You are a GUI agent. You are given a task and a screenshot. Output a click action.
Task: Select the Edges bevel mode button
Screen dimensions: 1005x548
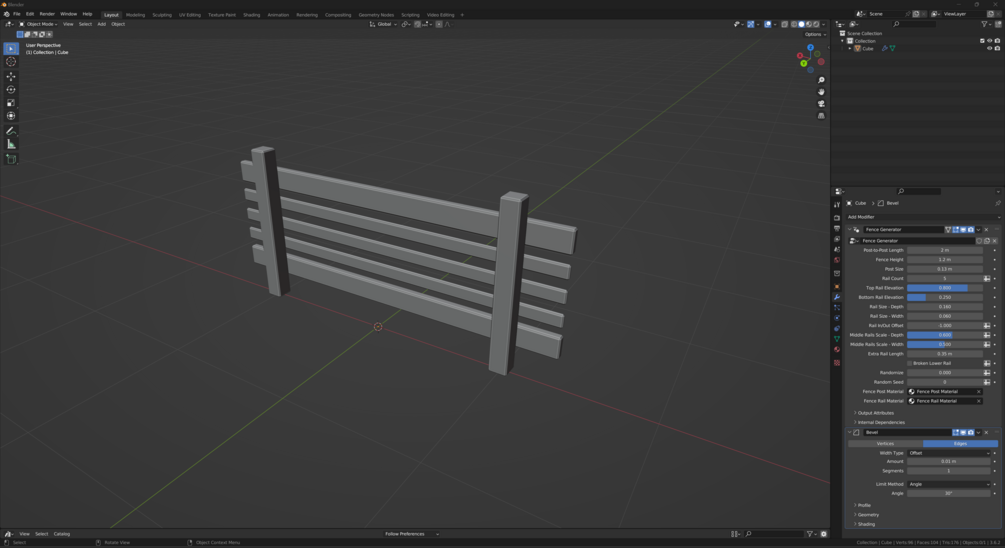tap(960, 444)
